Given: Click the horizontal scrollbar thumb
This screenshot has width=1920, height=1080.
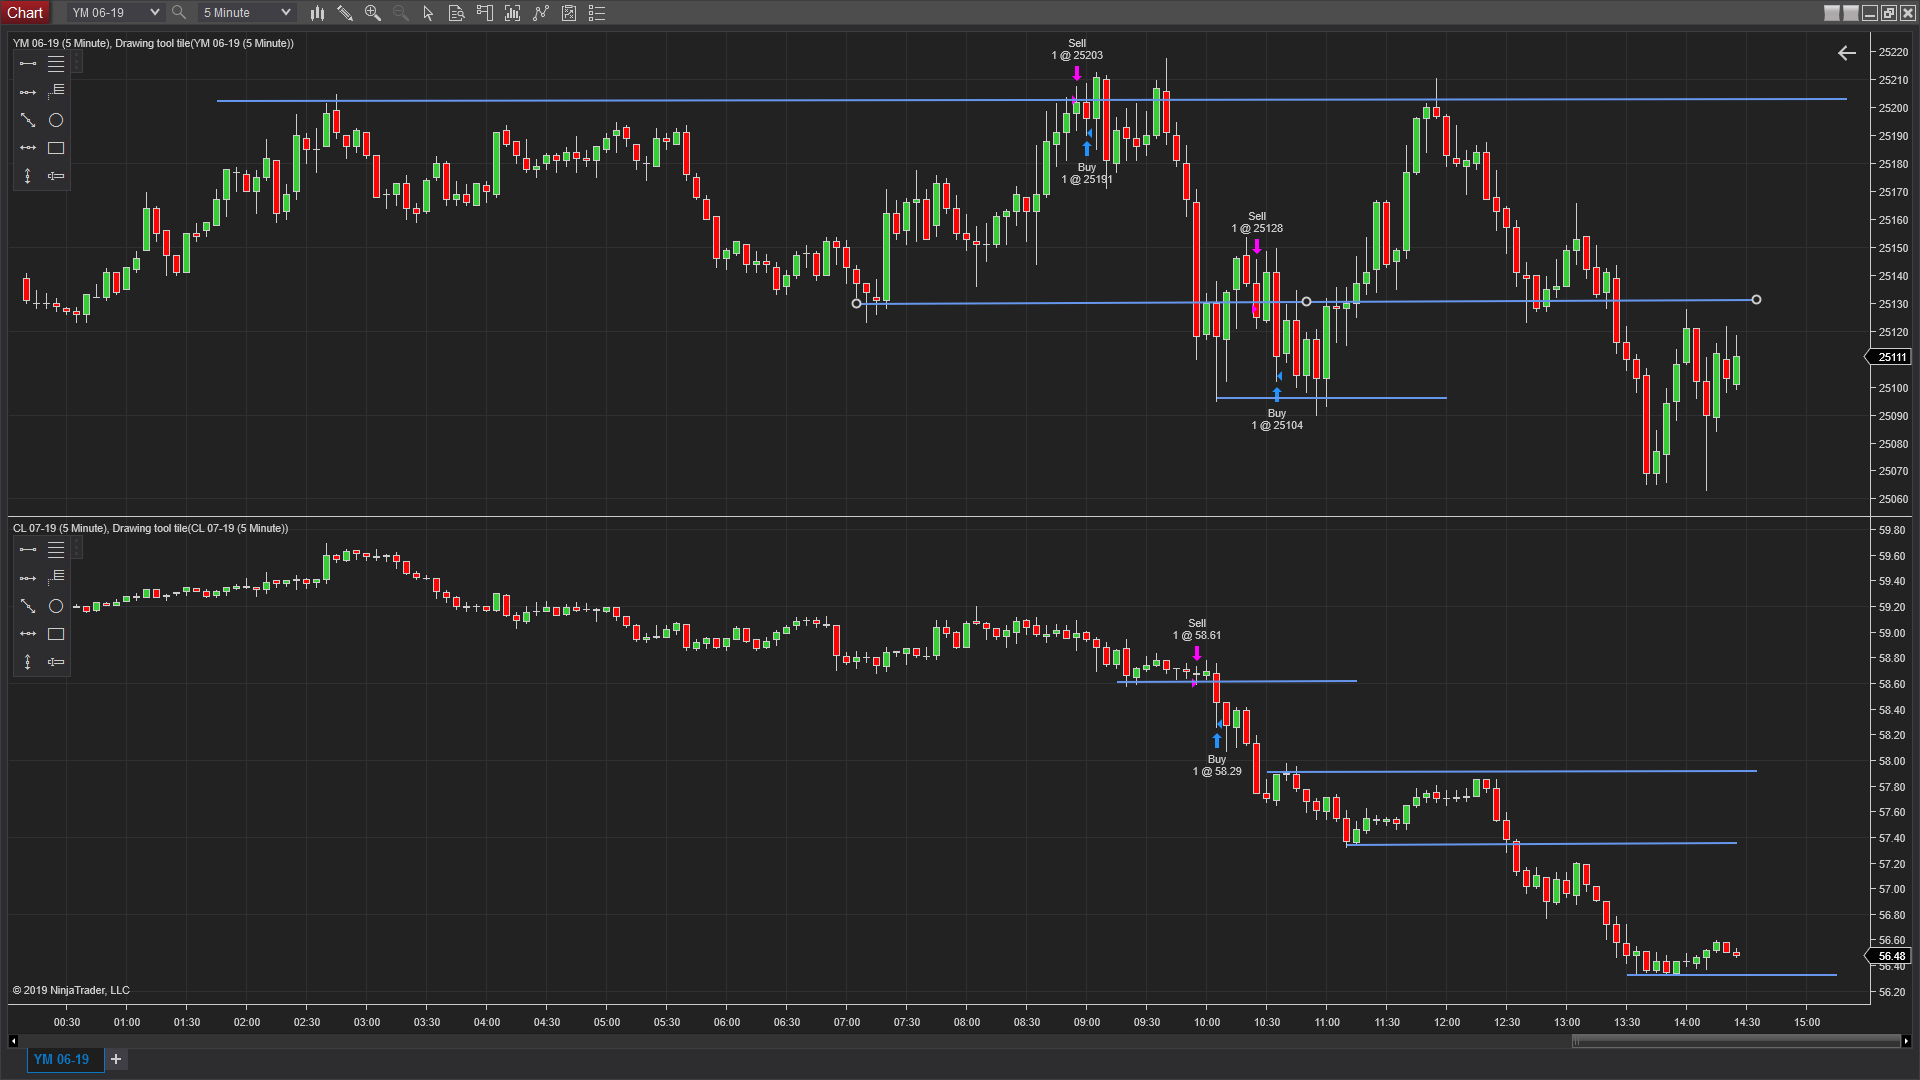Looking at the screenshot, I should pyautogui.click(x=1736, y=1041).
